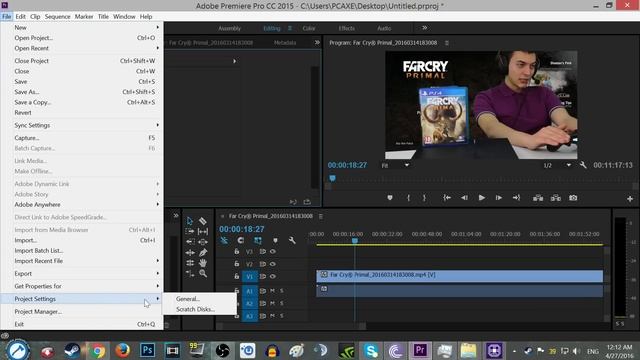Image resolution: width=640 pixels, height=360 pixels.
Task: Open the timeline sequence panel menu
Action: (320, 216)
